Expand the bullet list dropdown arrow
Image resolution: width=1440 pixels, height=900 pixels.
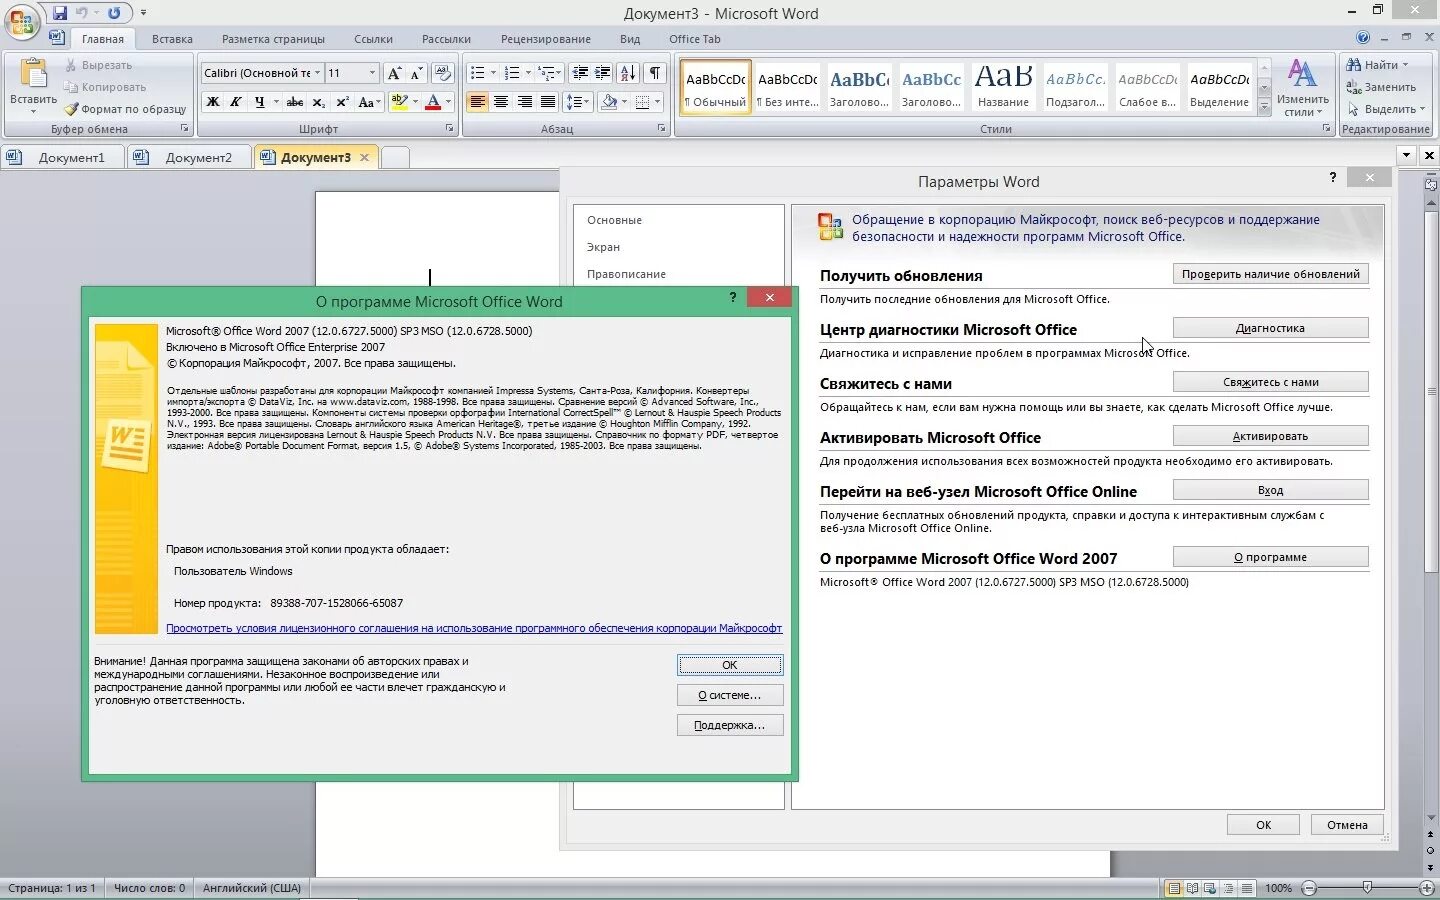493,73
